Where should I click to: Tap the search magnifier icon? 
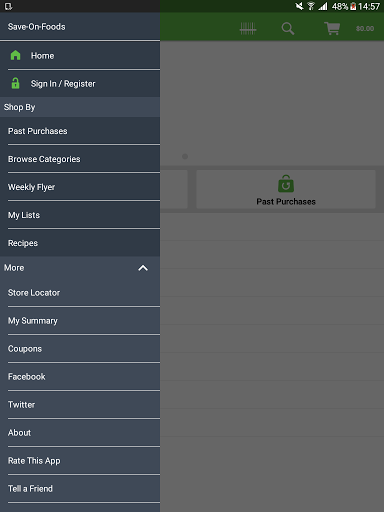(288, 29)
